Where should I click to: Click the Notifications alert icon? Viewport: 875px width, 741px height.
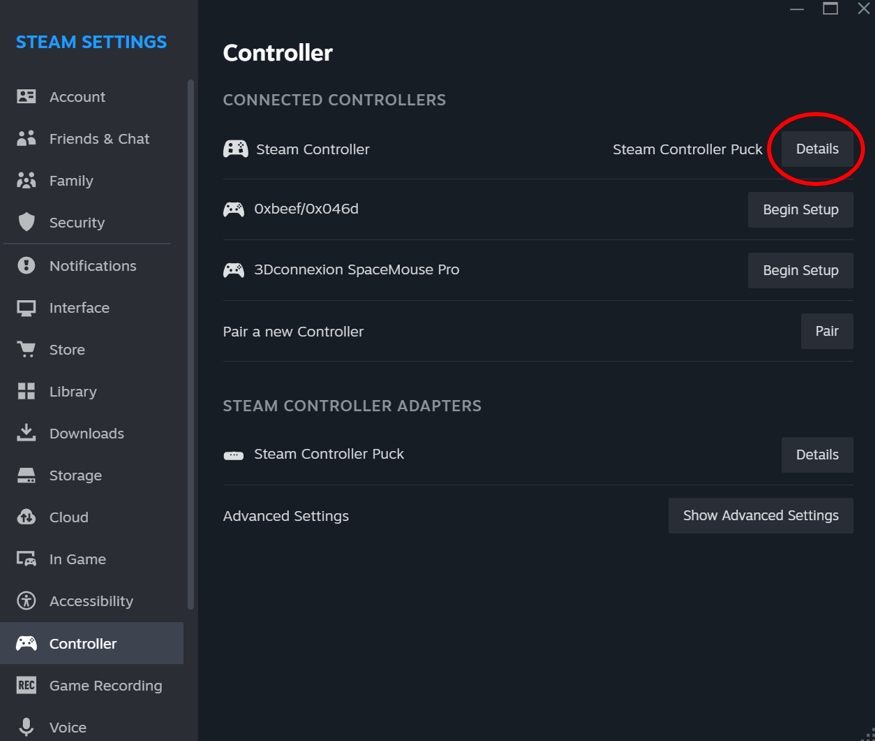pos(26,265)
